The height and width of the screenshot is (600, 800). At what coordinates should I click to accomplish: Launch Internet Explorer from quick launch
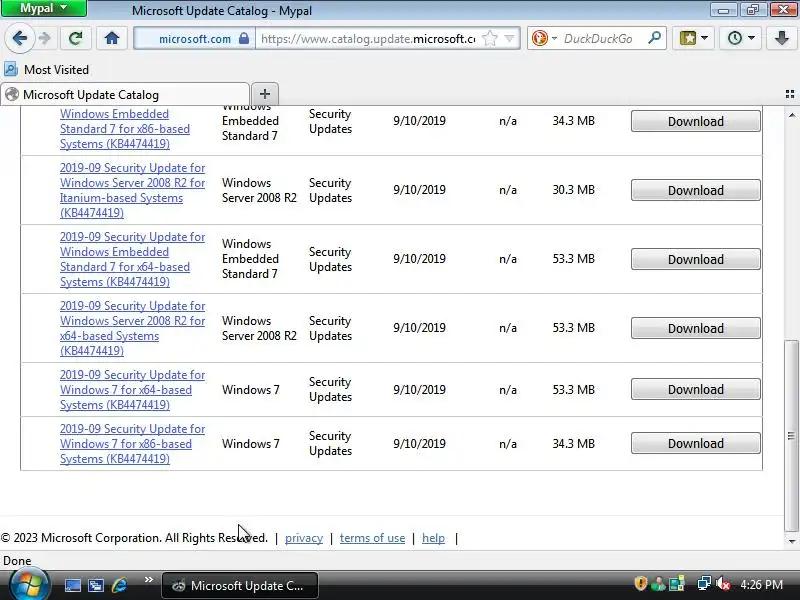(x=119, y=585)
